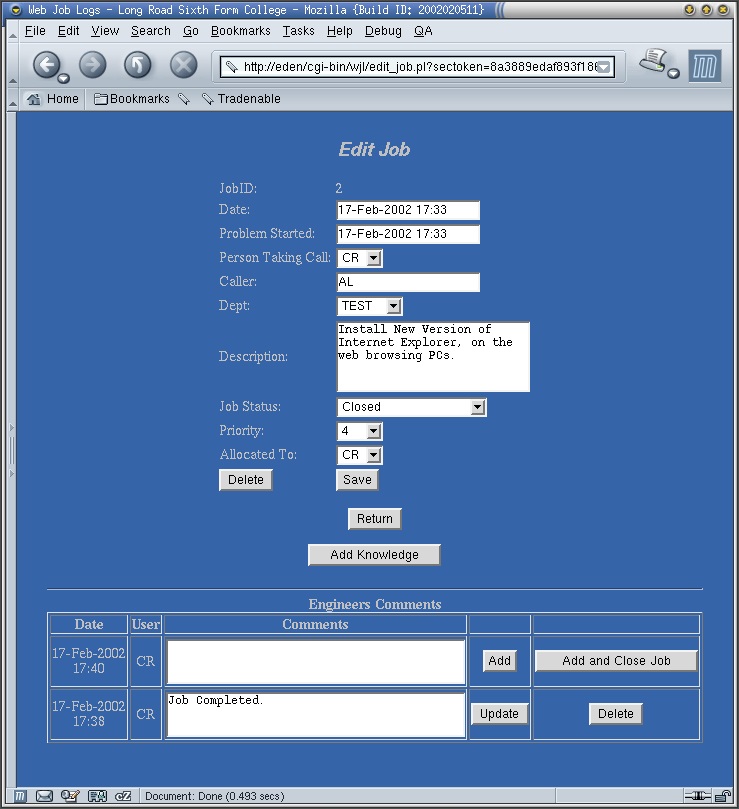The image size is (739, 809).
Task: Click the Forward navigation arrow button
Action: point(92,65)
